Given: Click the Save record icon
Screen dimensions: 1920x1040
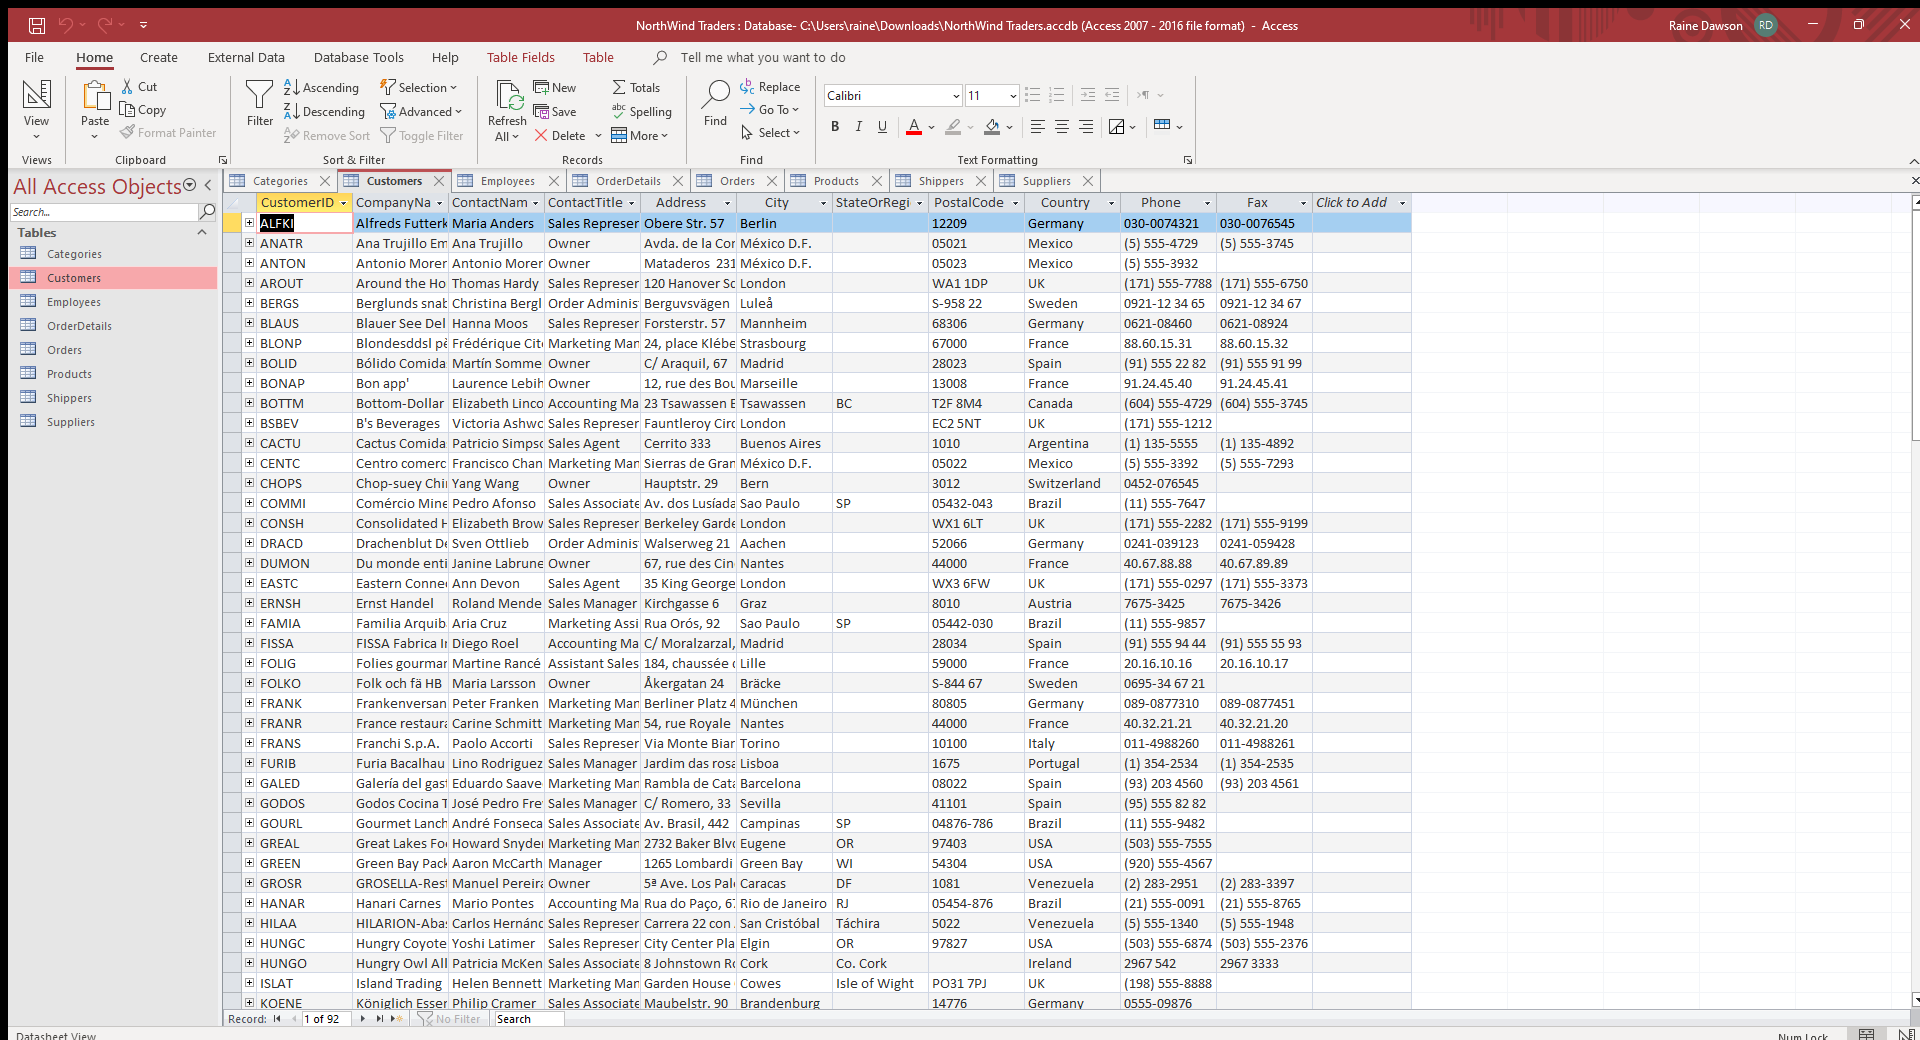Looking at the screenshot, I should [556, 111].
